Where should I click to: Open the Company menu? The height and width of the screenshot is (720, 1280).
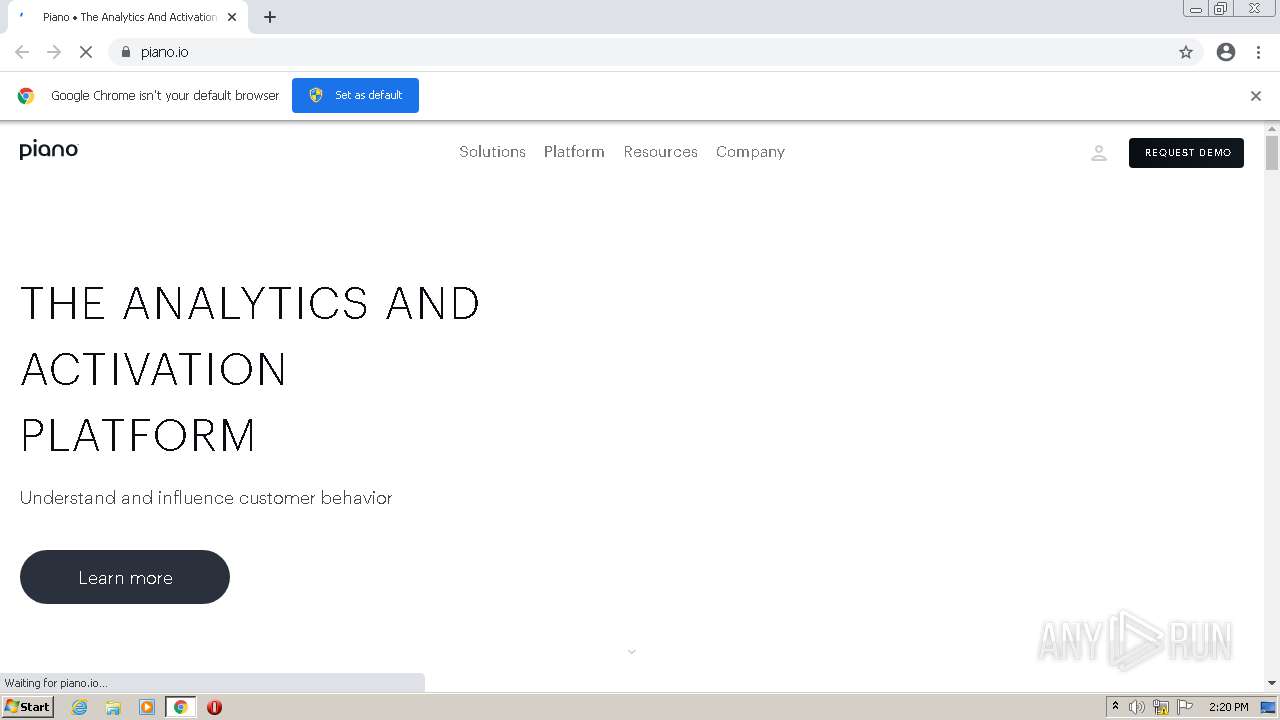coord(750,152)
